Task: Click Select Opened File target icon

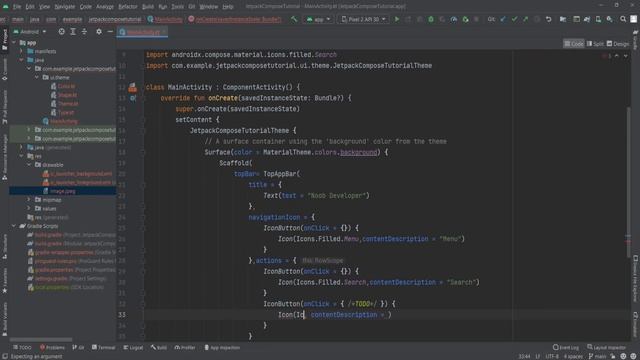Action: (x=61, y=31)
